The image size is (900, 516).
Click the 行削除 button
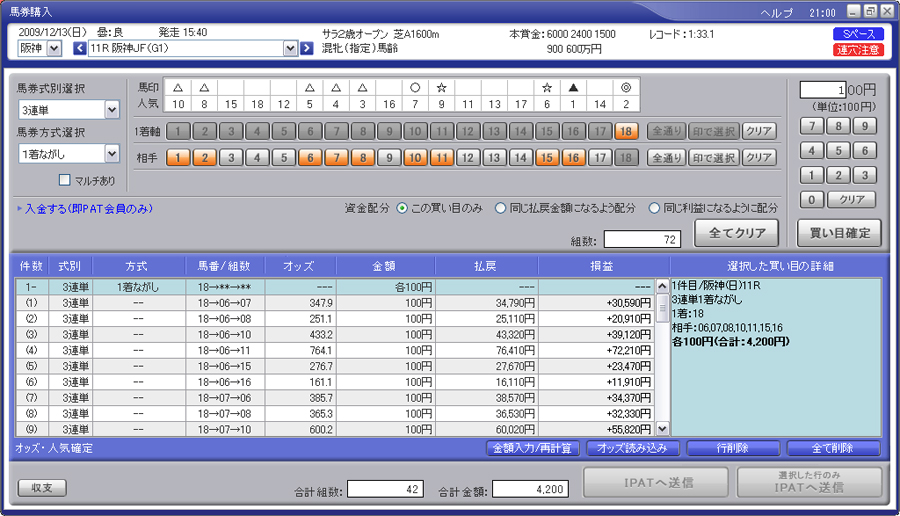[x=733, y=448]
